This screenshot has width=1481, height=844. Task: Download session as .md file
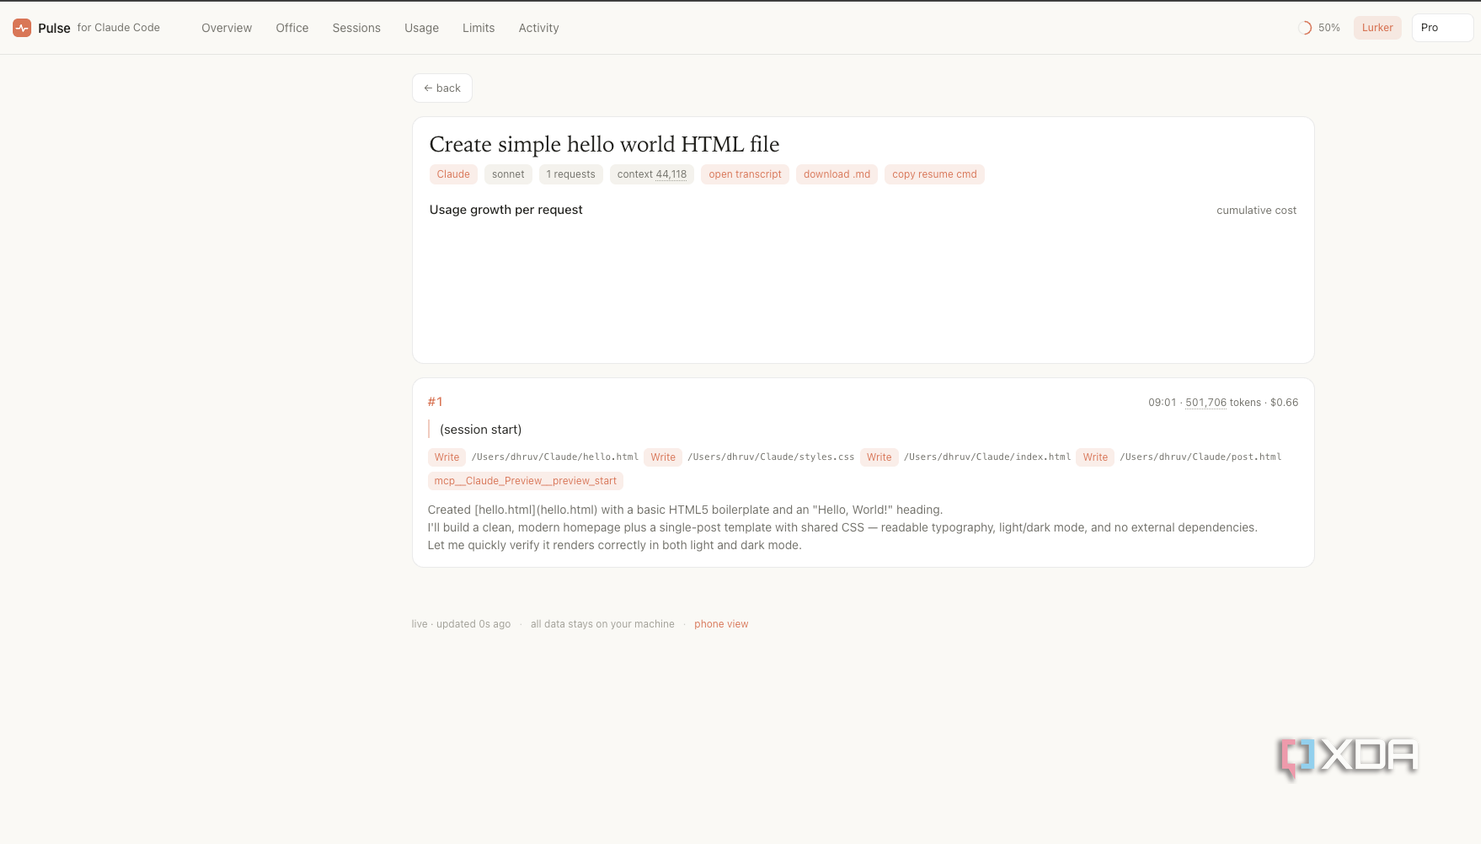(837, 174)
